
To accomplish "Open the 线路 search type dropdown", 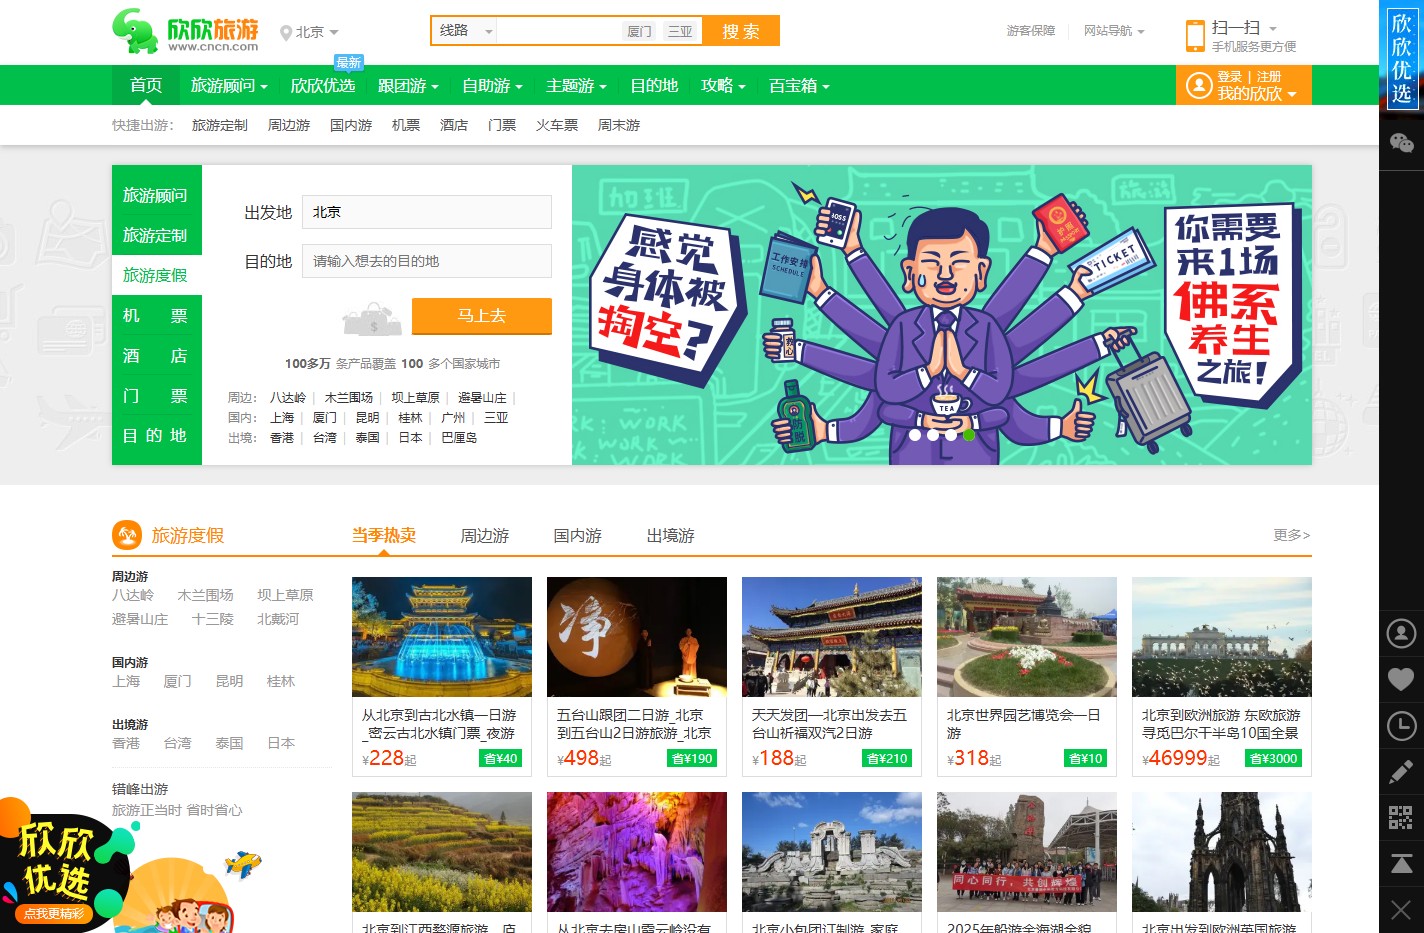I will tap(465, 31).
